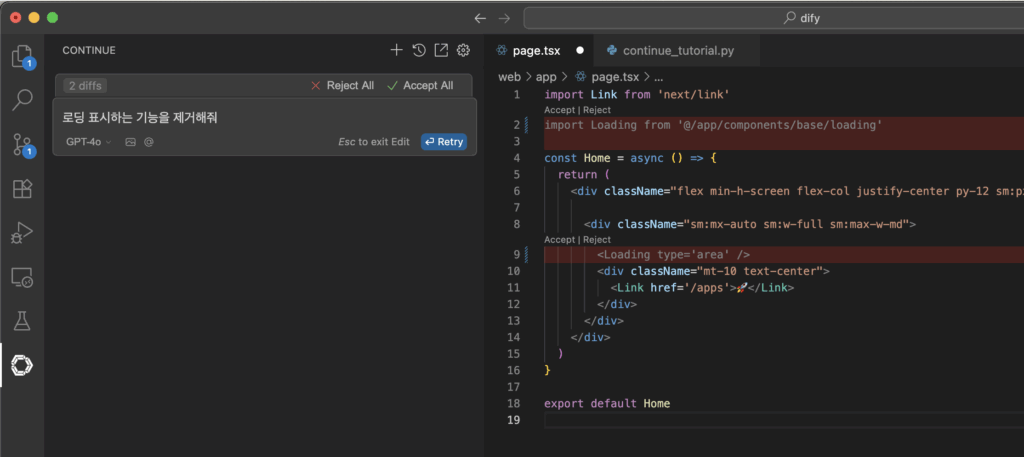Add context with the @ icon
Viewport: 1024px width, 457px height.
(149, 142)
